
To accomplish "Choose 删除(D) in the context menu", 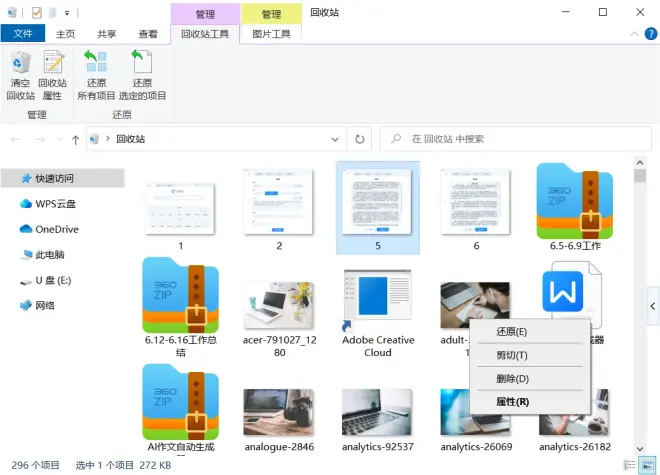I will (512, 379).
